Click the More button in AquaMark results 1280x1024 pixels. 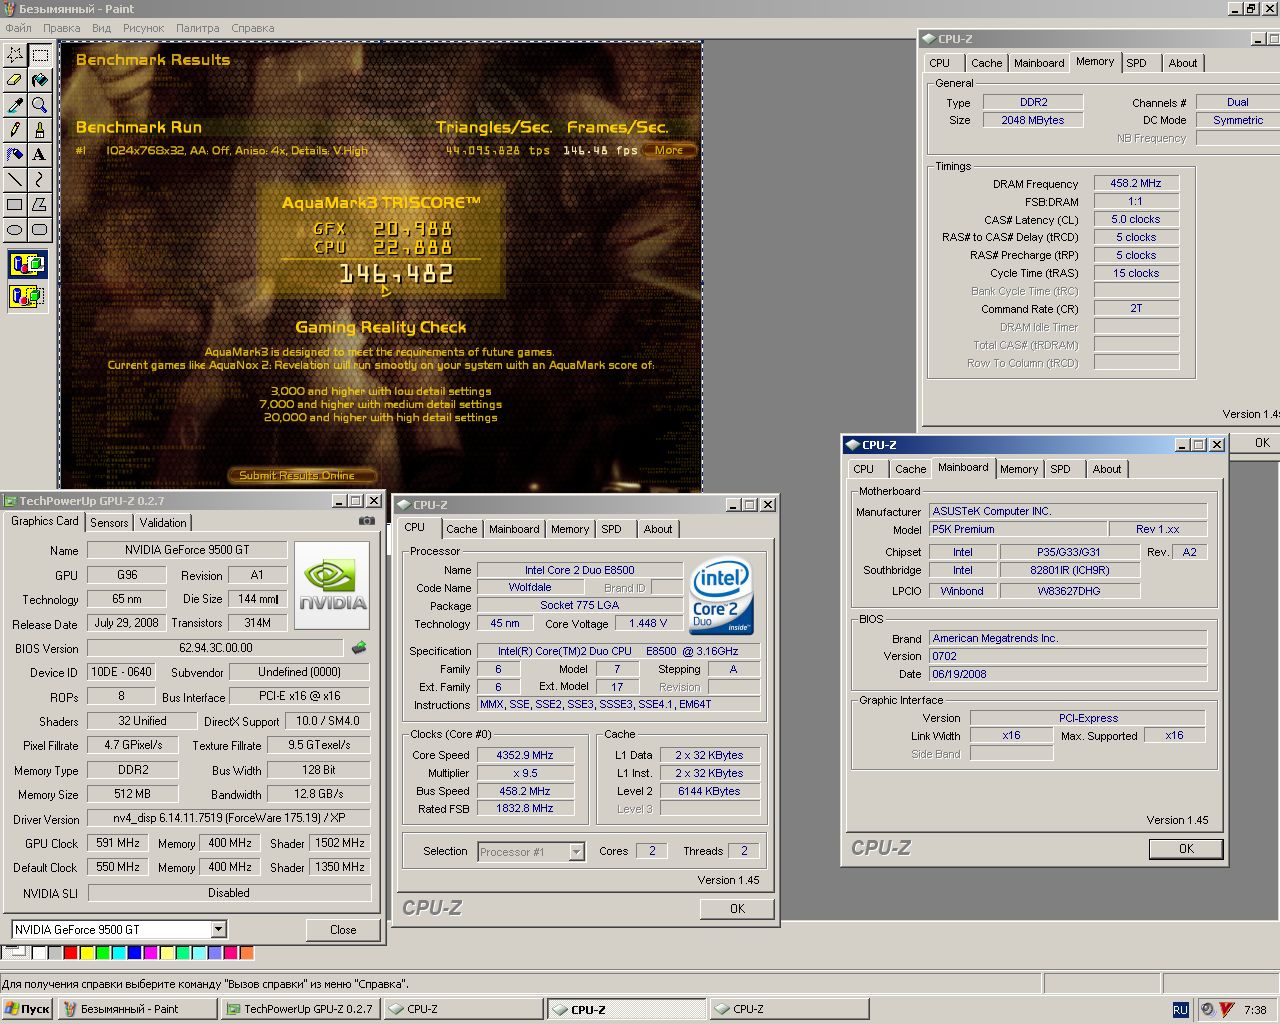pos(669,150)
